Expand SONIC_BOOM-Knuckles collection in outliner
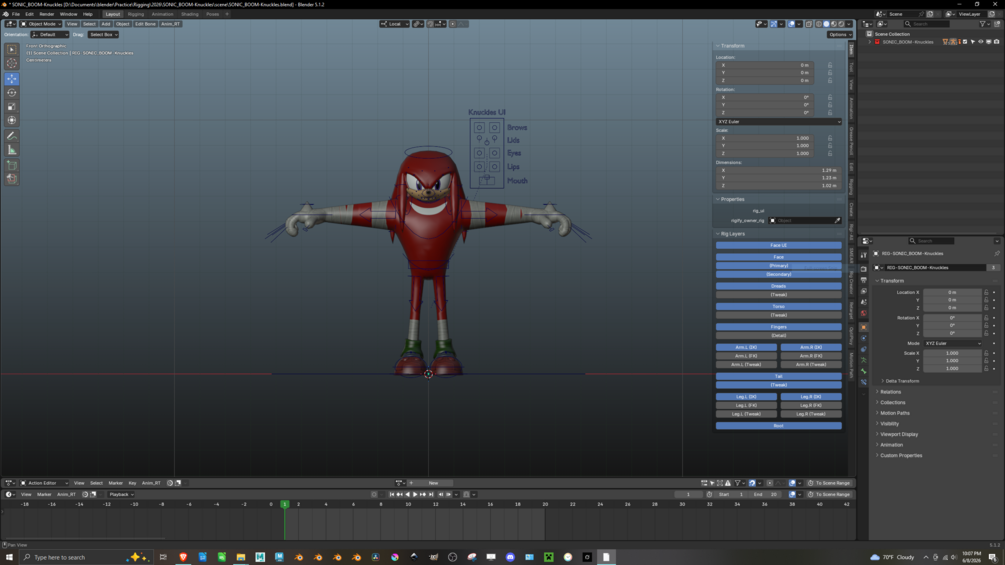 (870, 42)
